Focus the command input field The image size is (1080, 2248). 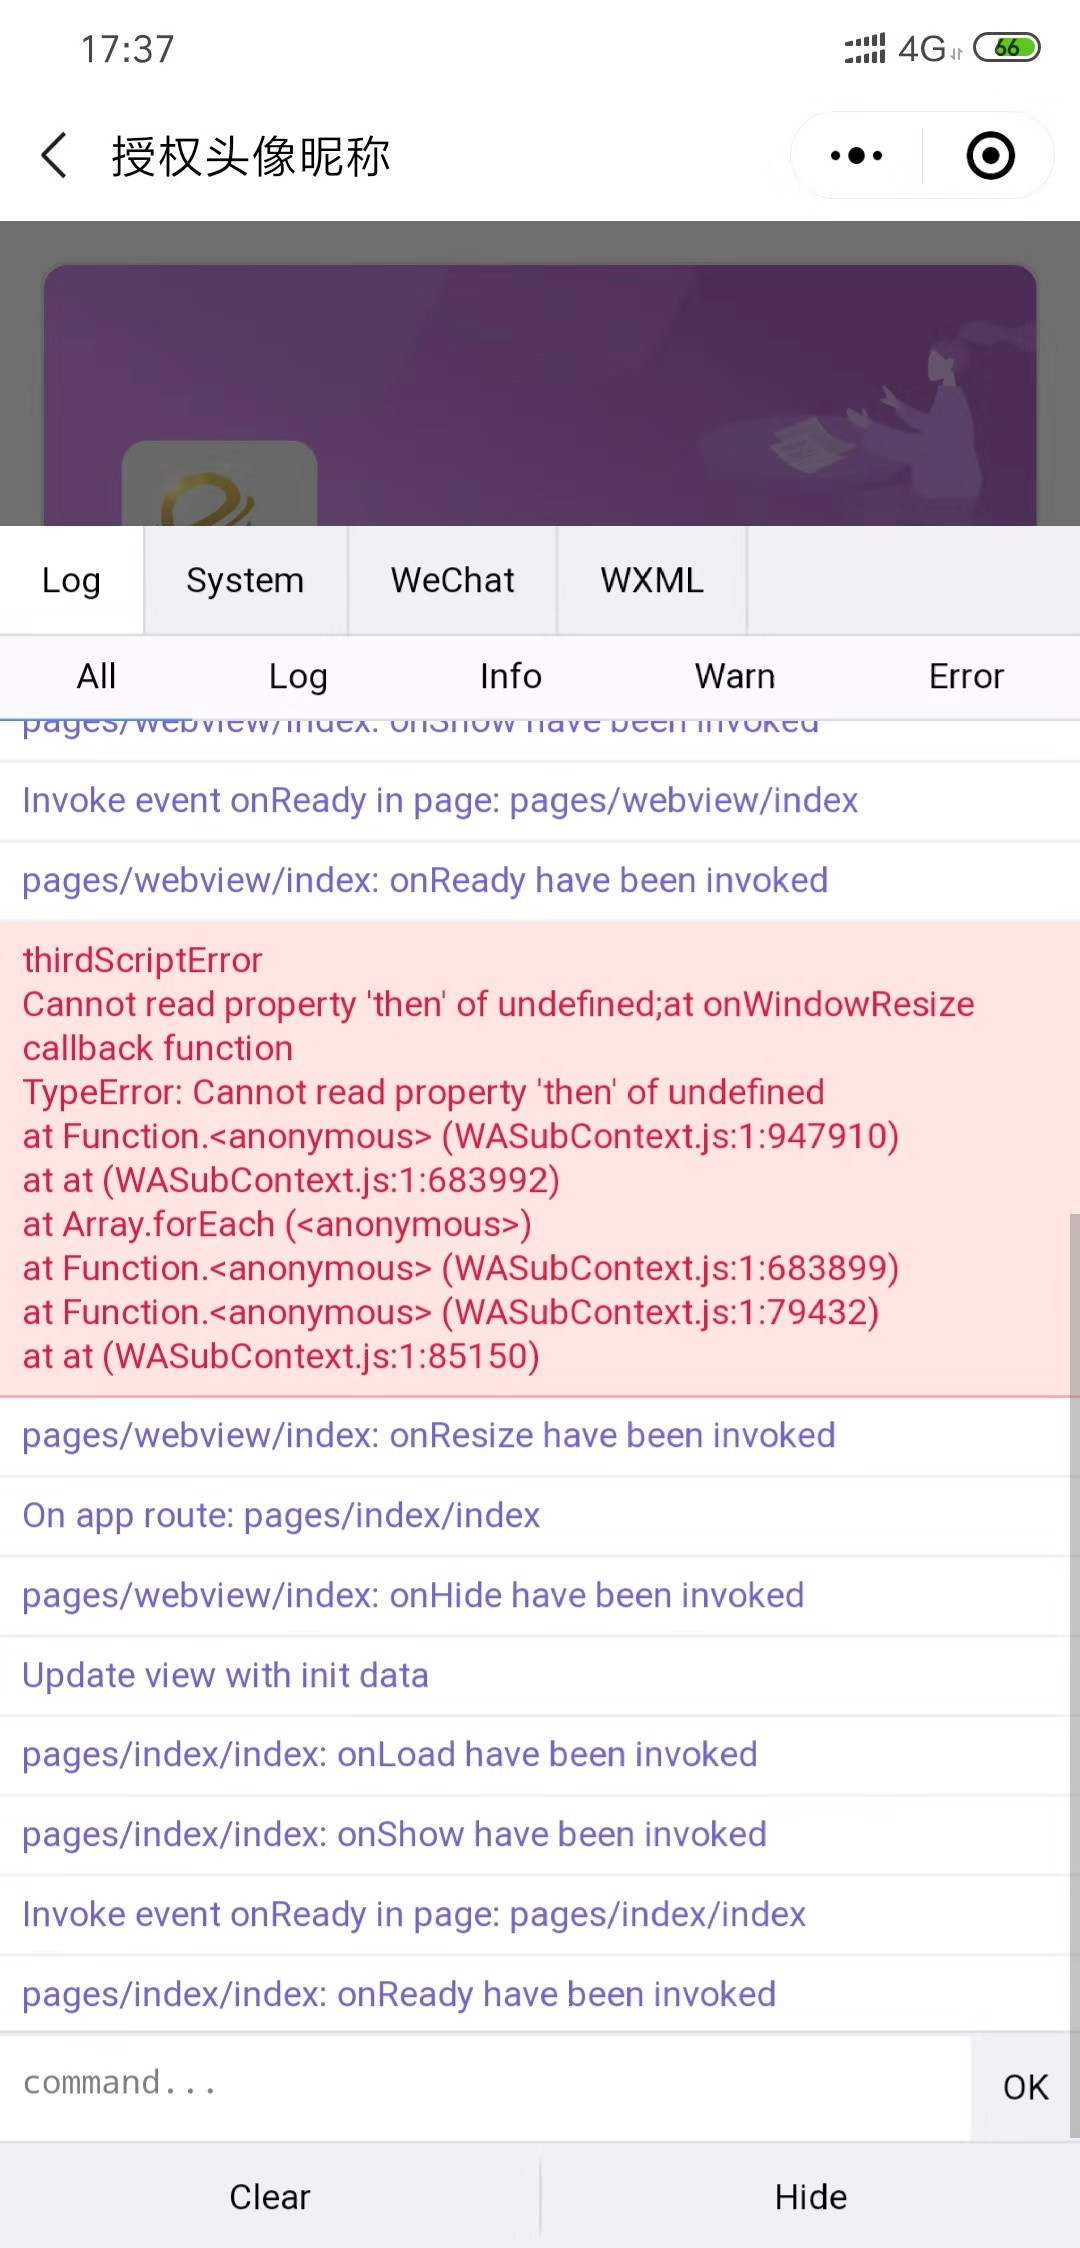point(485,2083)
